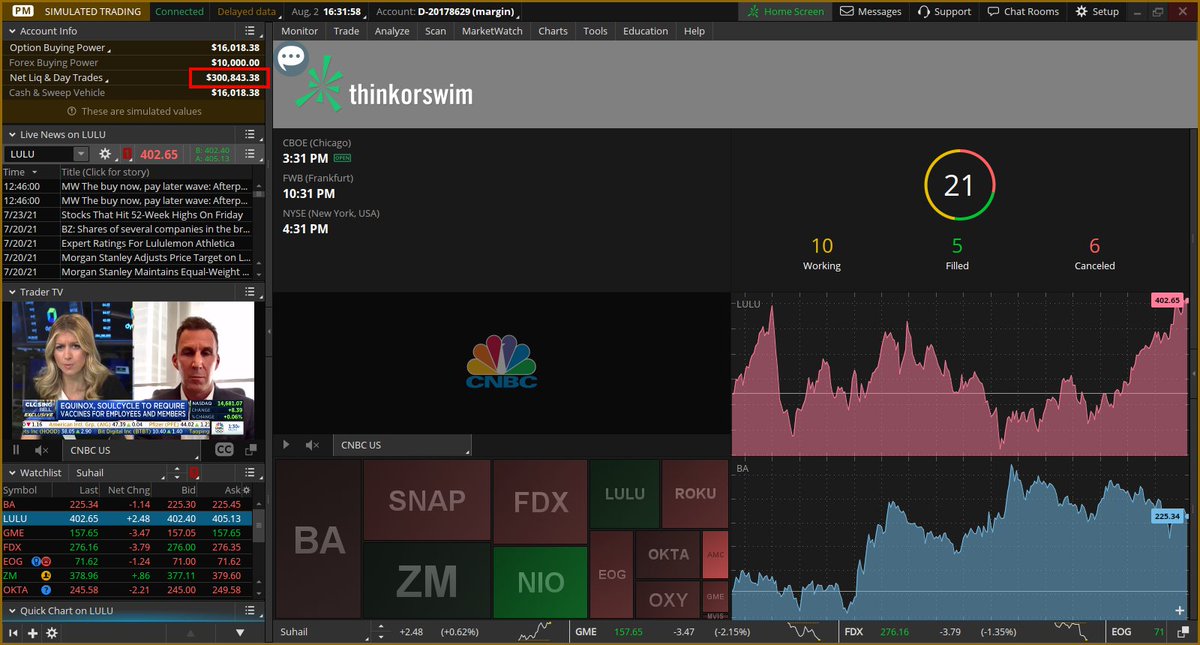Image resolution: width=1200 pixels, height=645 pixels.
Task: Collapse the Live News on LULU panel
Action: point(12,134)
